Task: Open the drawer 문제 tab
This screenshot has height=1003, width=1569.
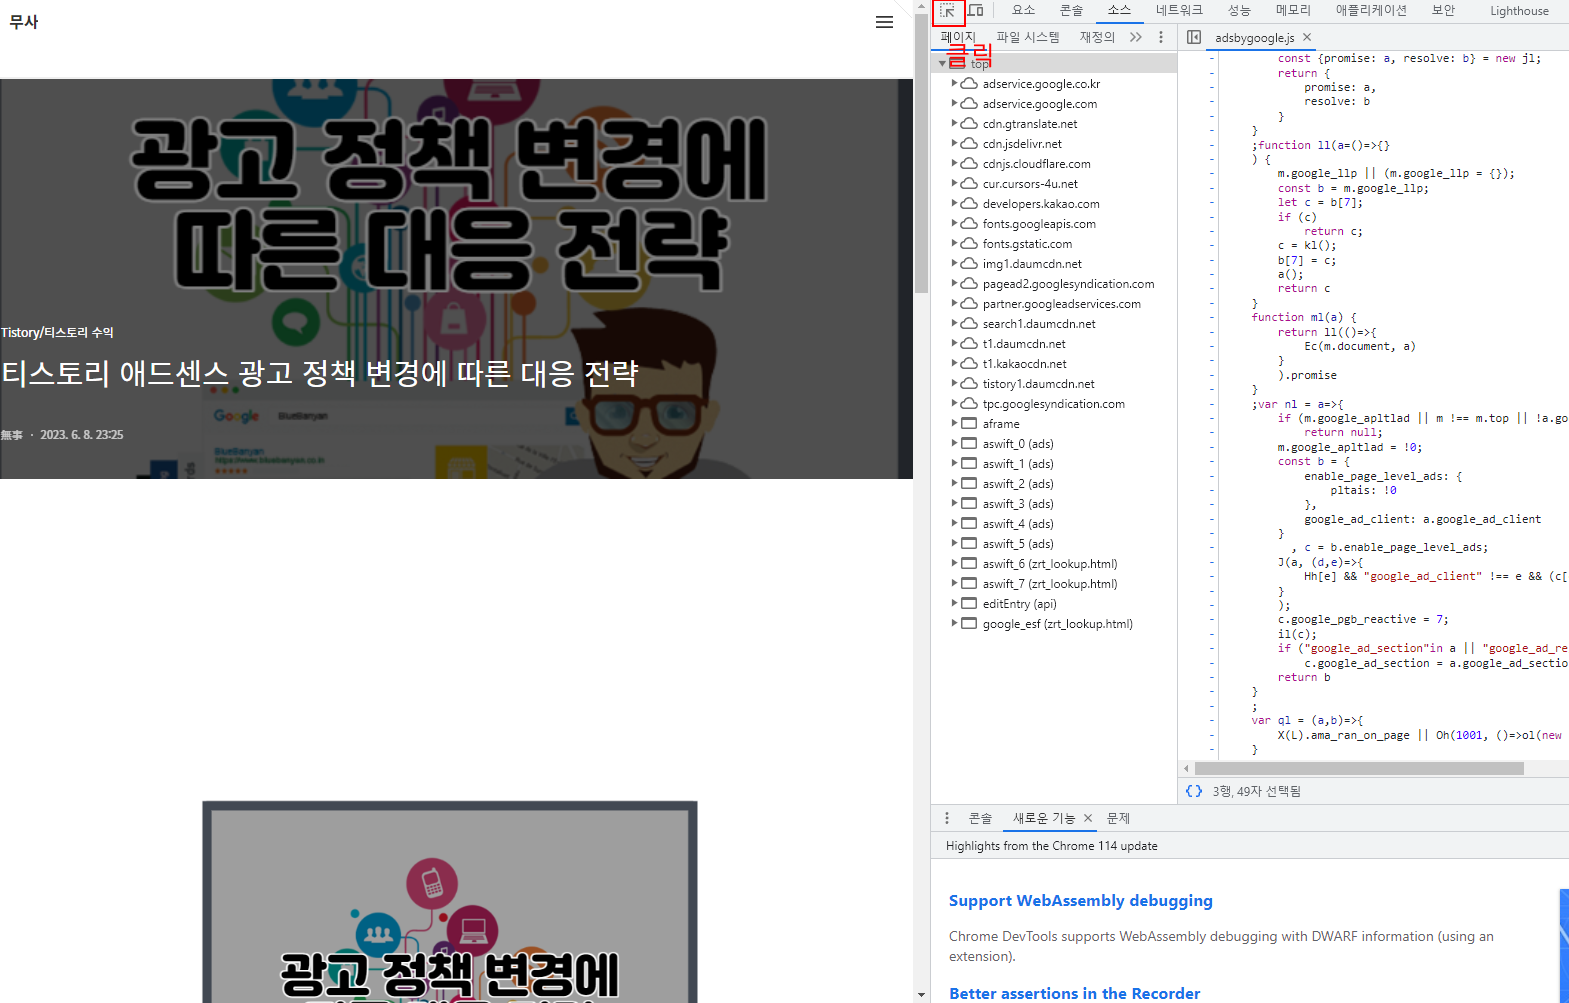Action: 1118,818
